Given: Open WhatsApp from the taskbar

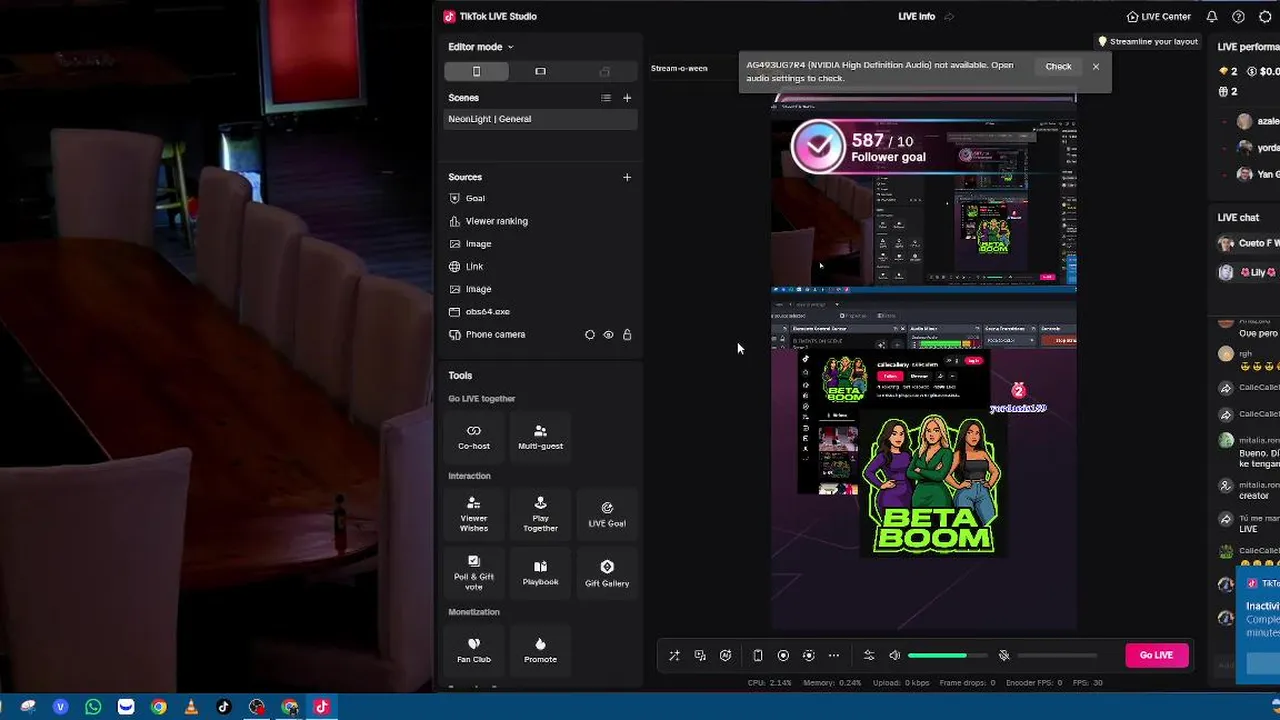Looking at the screenshot, I should coord(93,707).
